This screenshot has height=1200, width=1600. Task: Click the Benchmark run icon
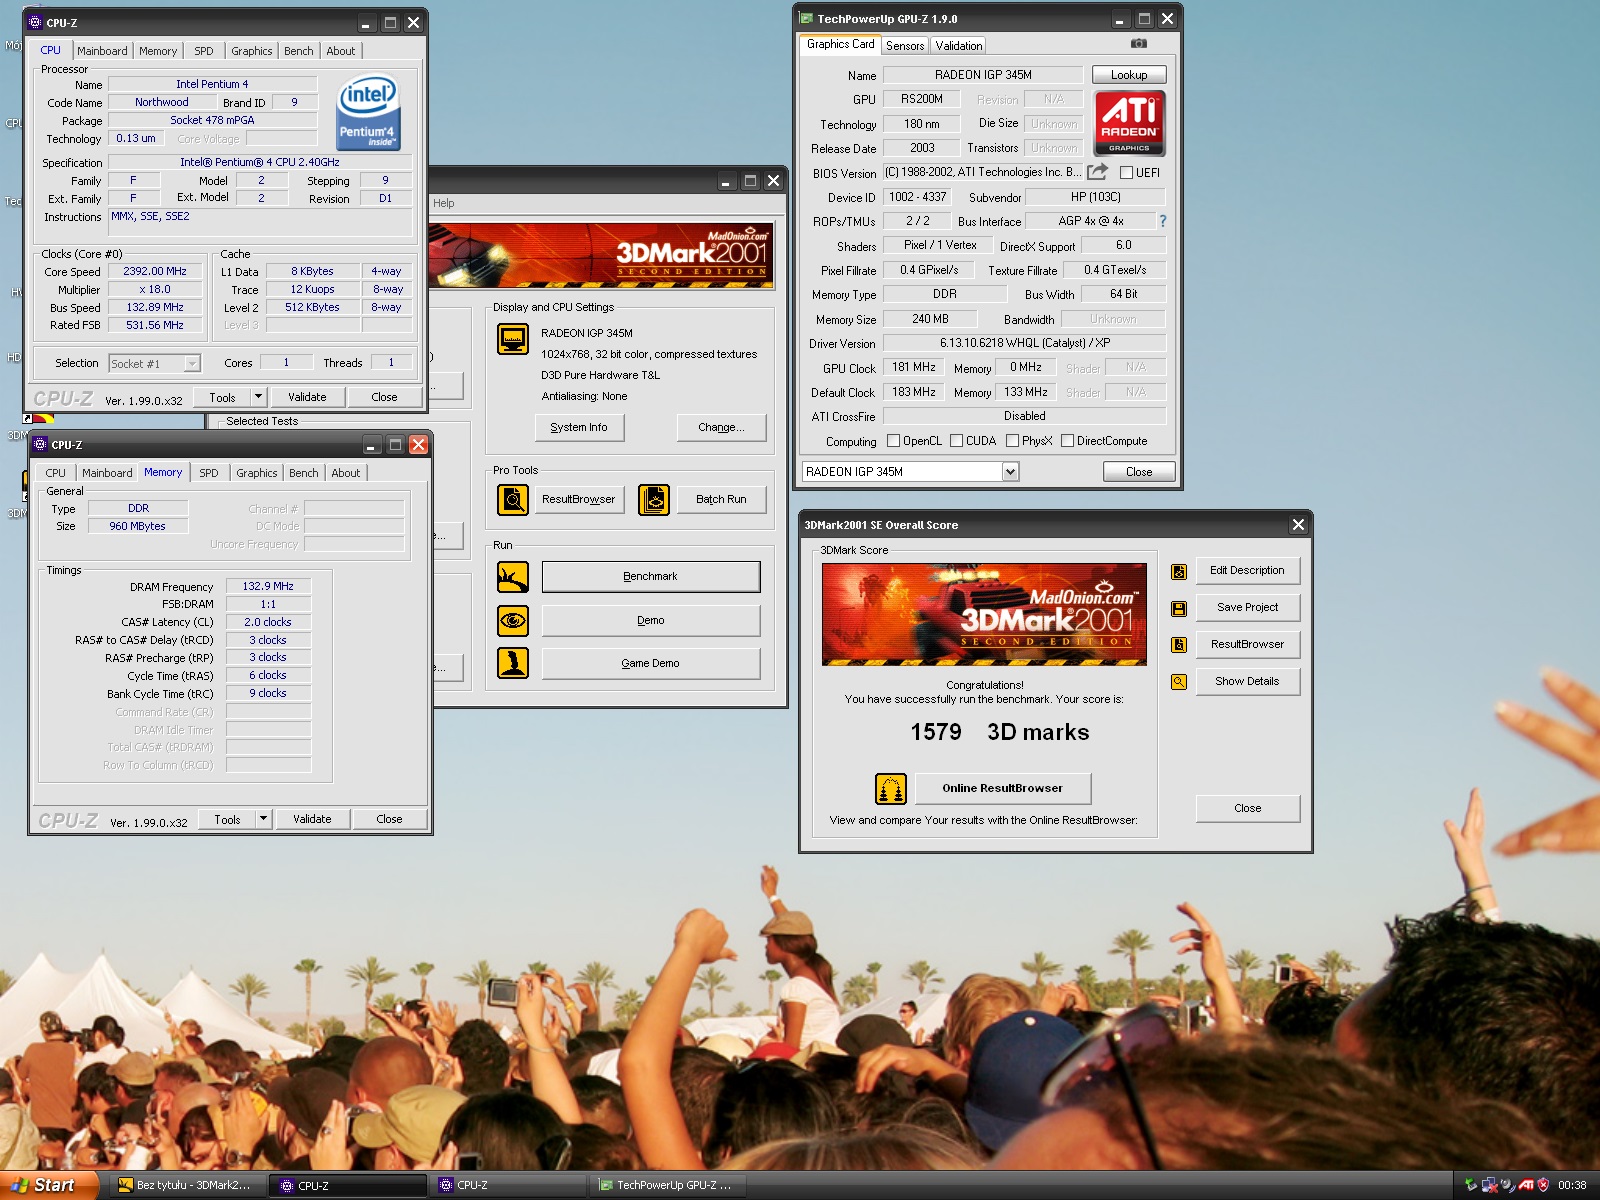pyautogui.click(x=513, y=577)
